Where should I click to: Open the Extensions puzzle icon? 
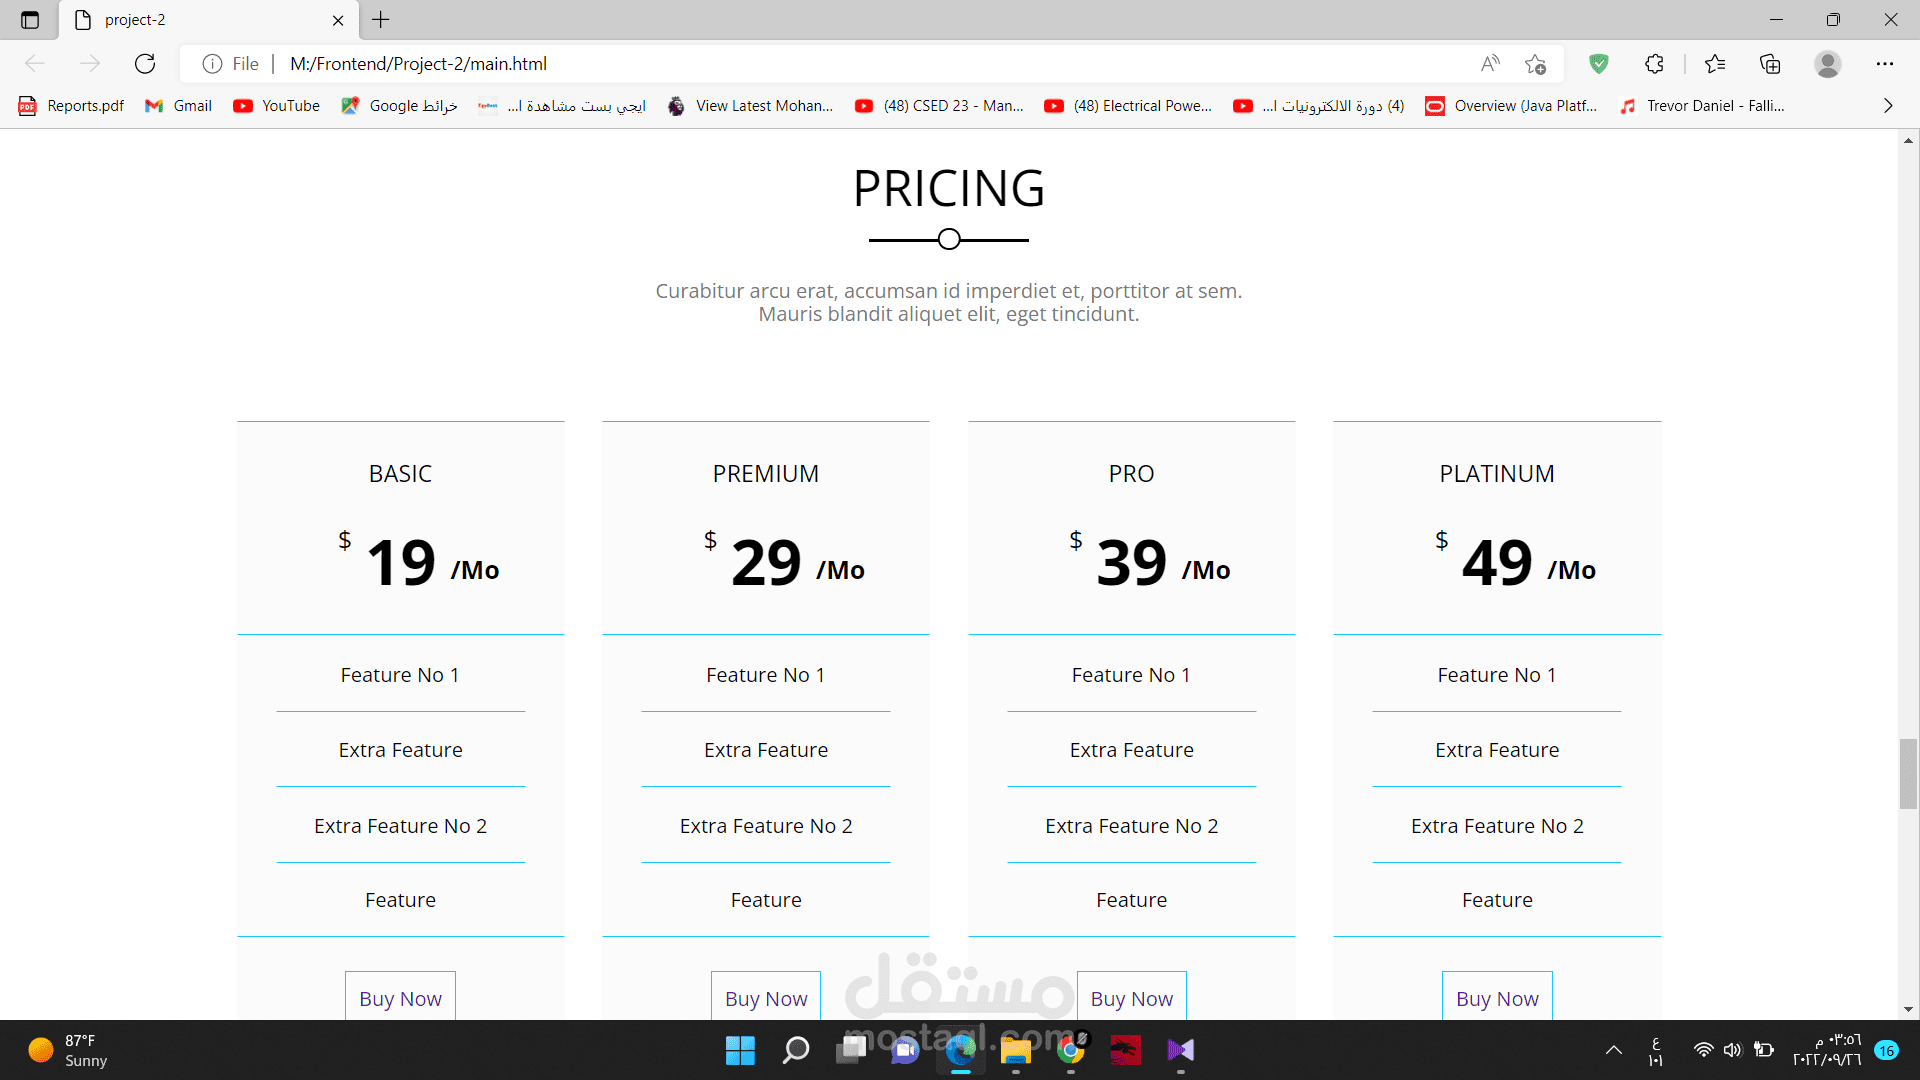(x=1654, y=64)
